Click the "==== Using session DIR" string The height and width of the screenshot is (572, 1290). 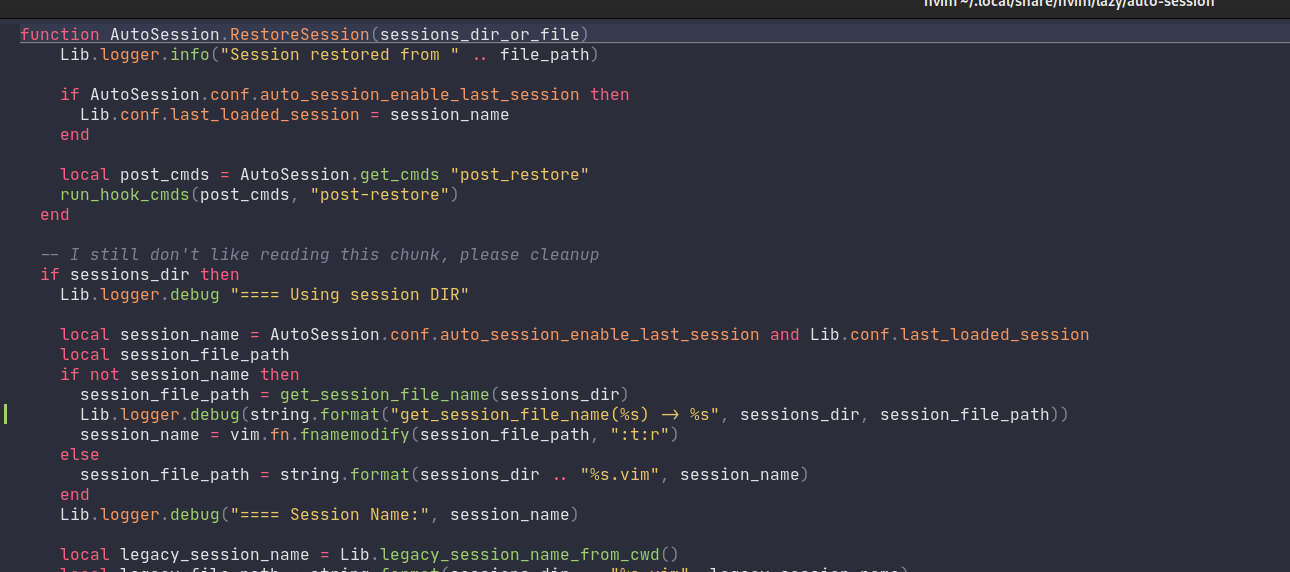(350, 295)
